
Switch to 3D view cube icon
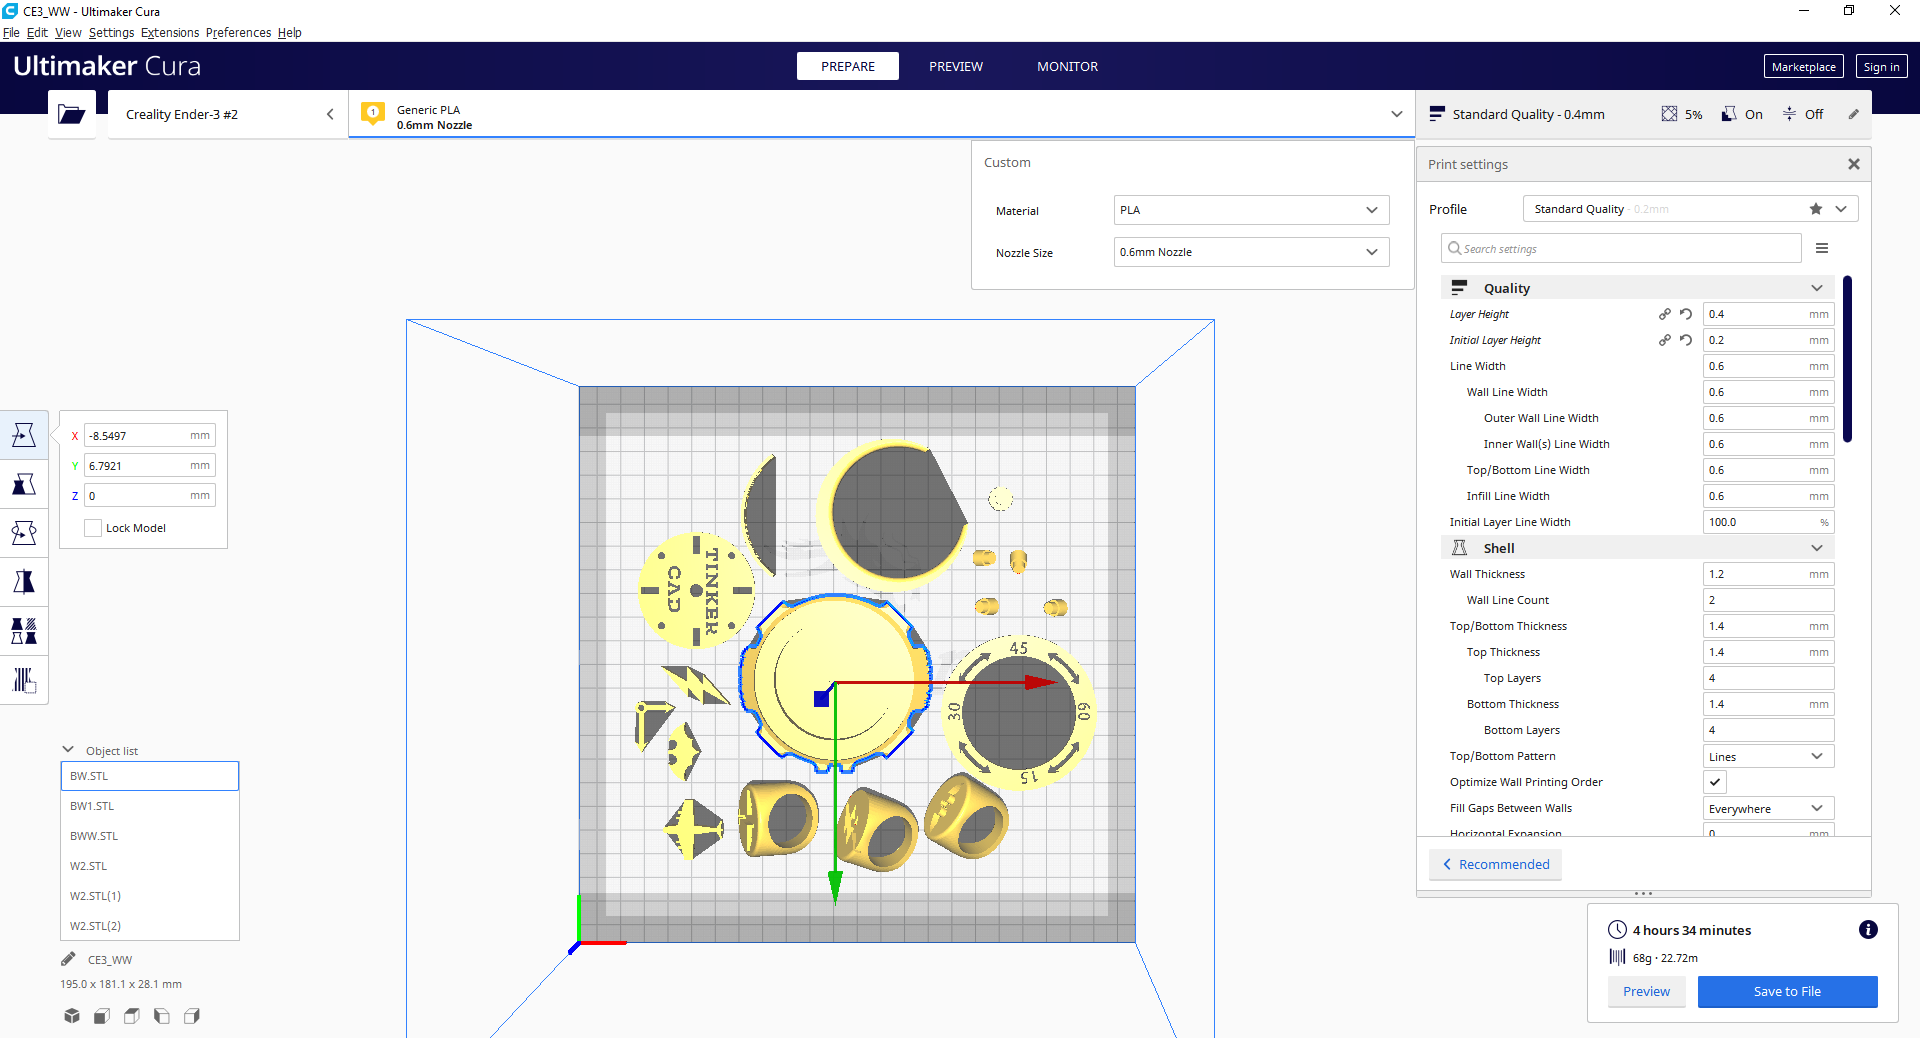(72, 1016)
